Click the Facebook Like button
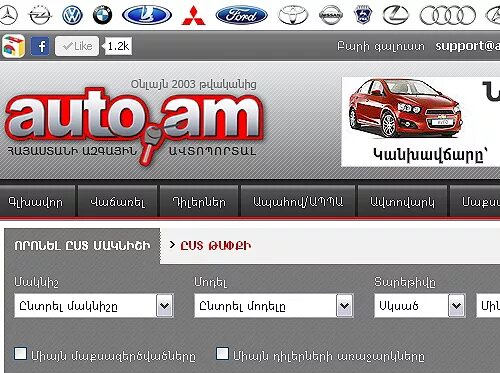 (77, 46)
